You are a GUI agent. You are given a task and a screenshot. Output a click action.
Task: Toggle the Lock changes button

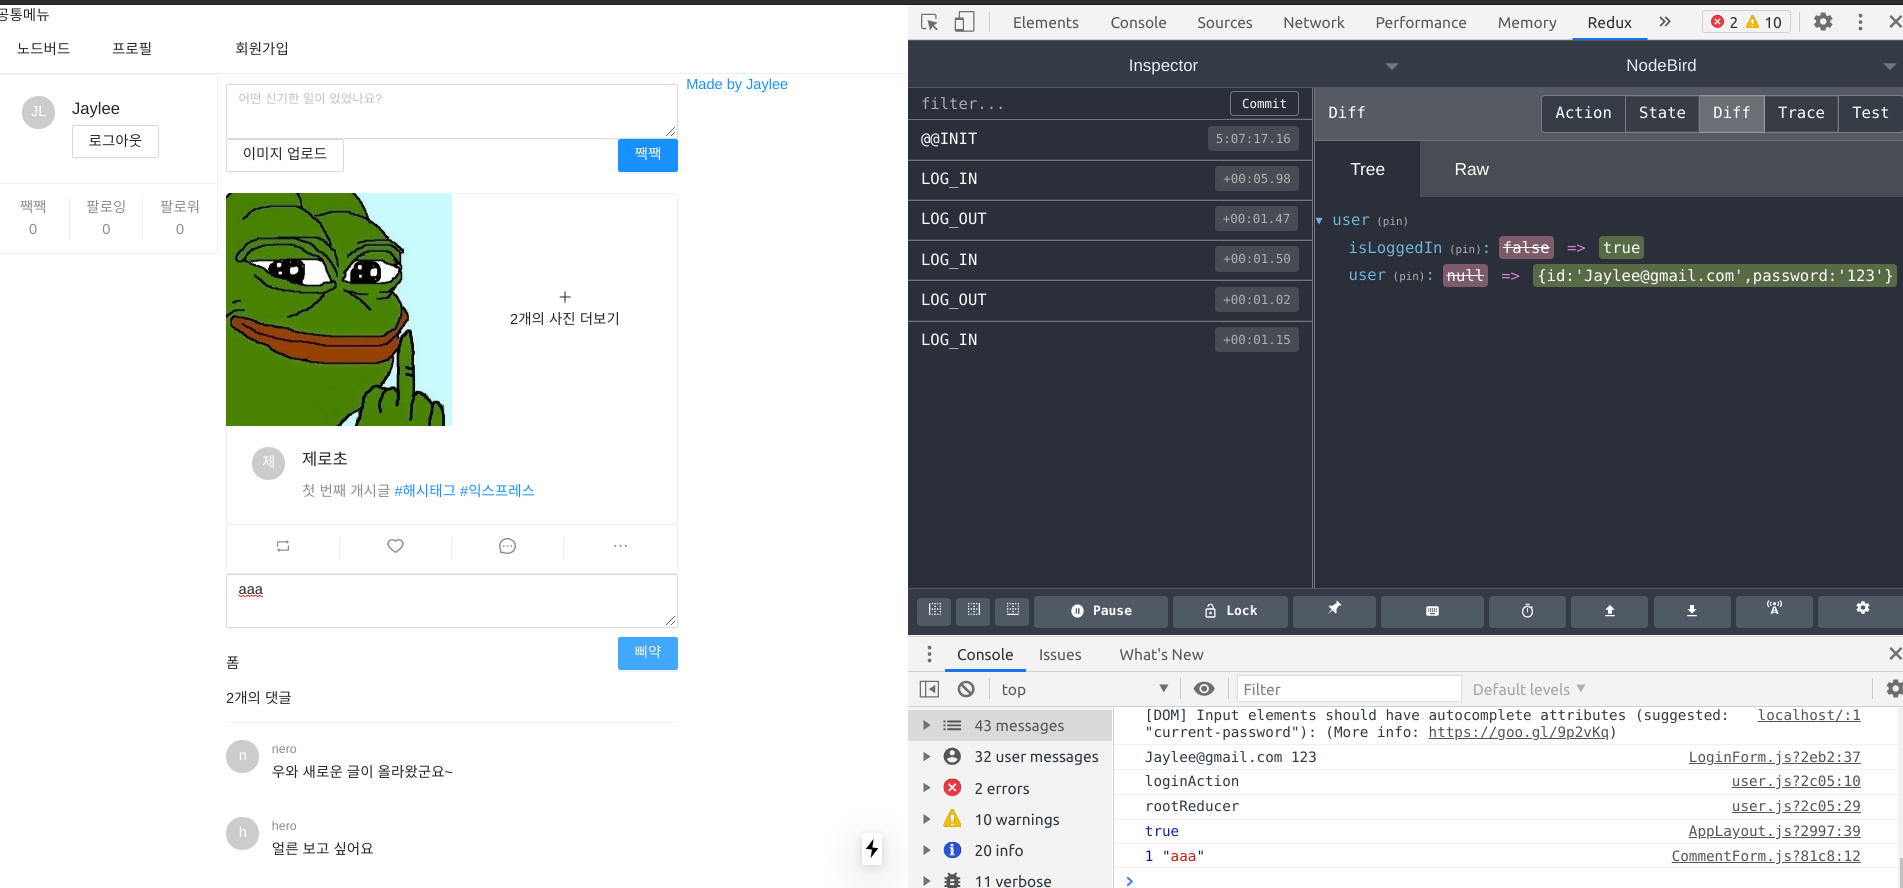[x=1230, y=611]
